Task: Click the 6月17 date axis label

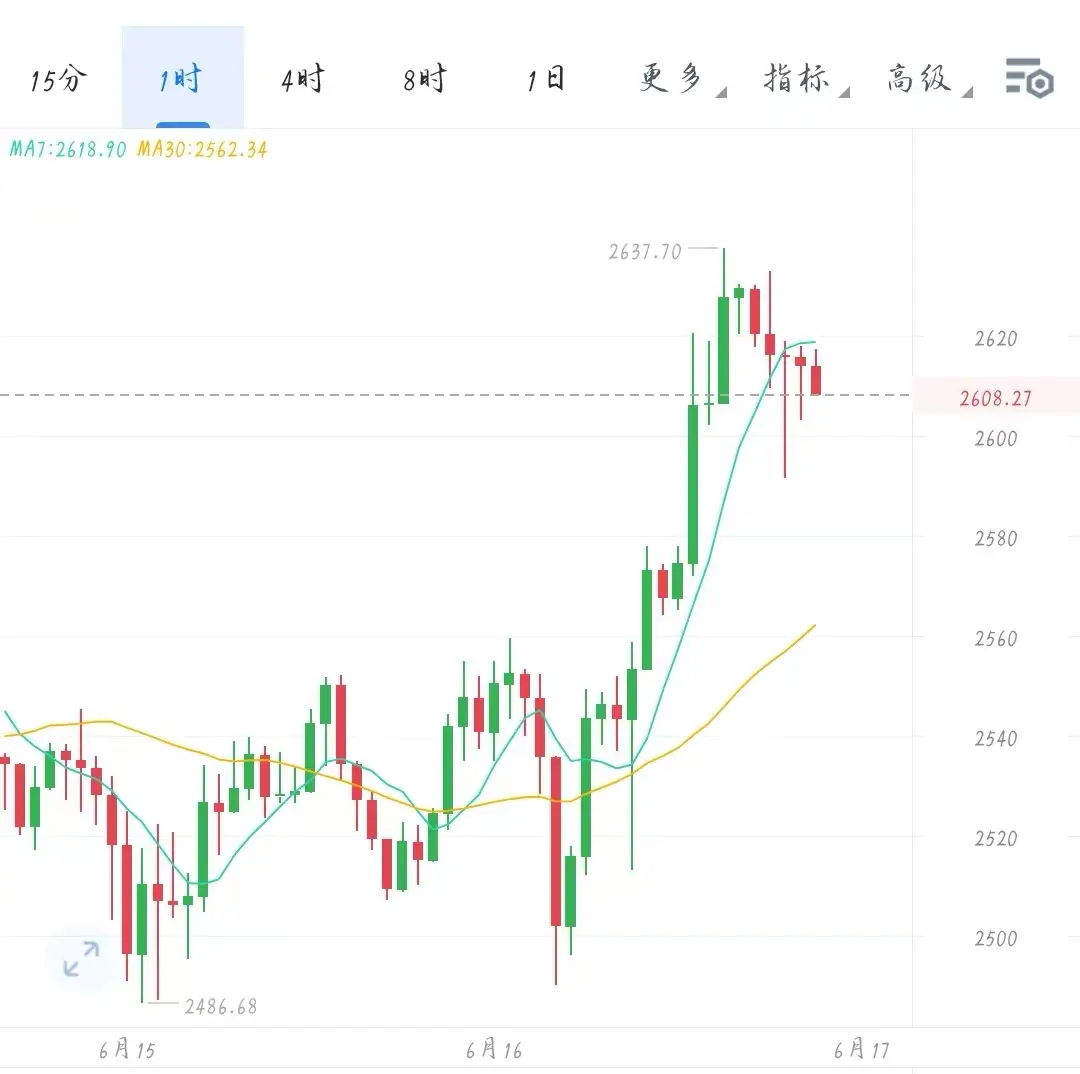Action: click(862, 1049)
